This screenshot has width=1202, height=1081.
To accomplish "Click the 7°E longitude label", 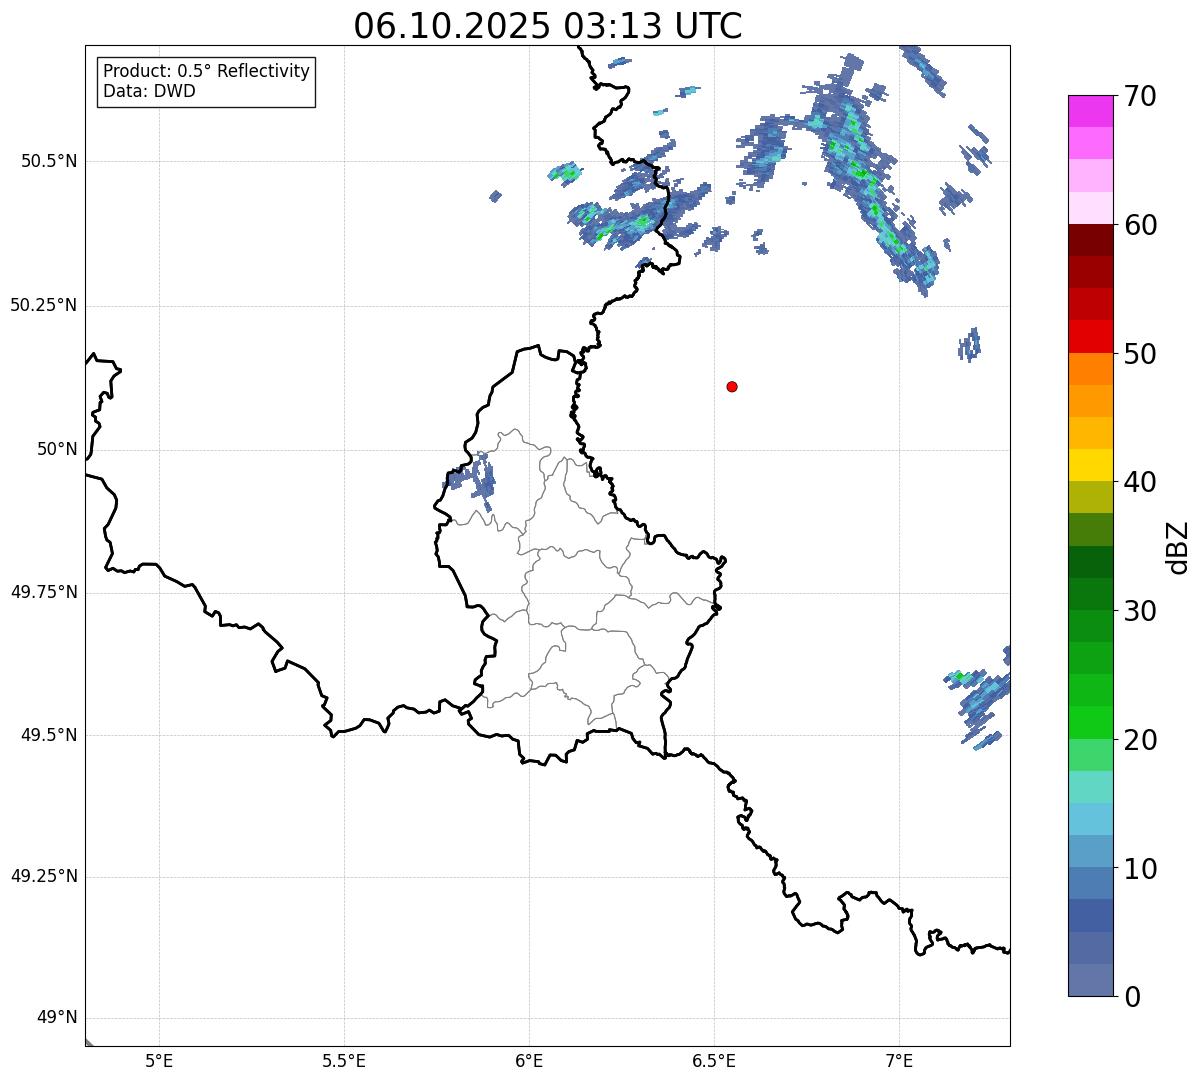I will pos(899,1060).
